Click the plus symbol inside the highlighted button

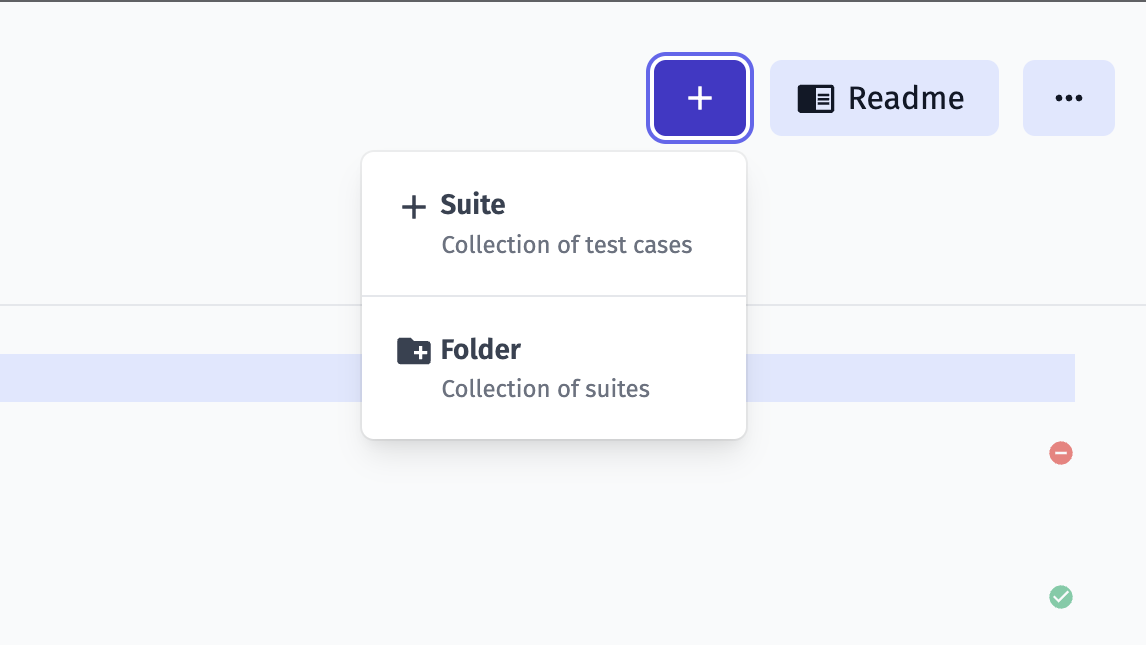(x=699, y=98)
